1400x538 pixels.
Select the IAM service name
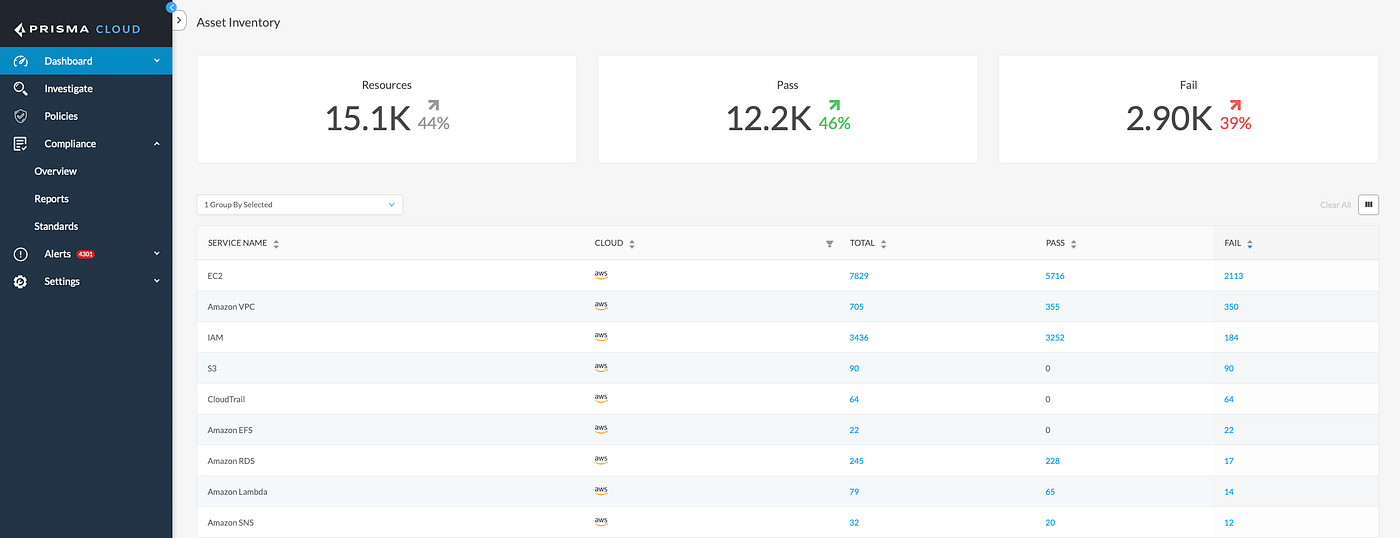point(215,337)
